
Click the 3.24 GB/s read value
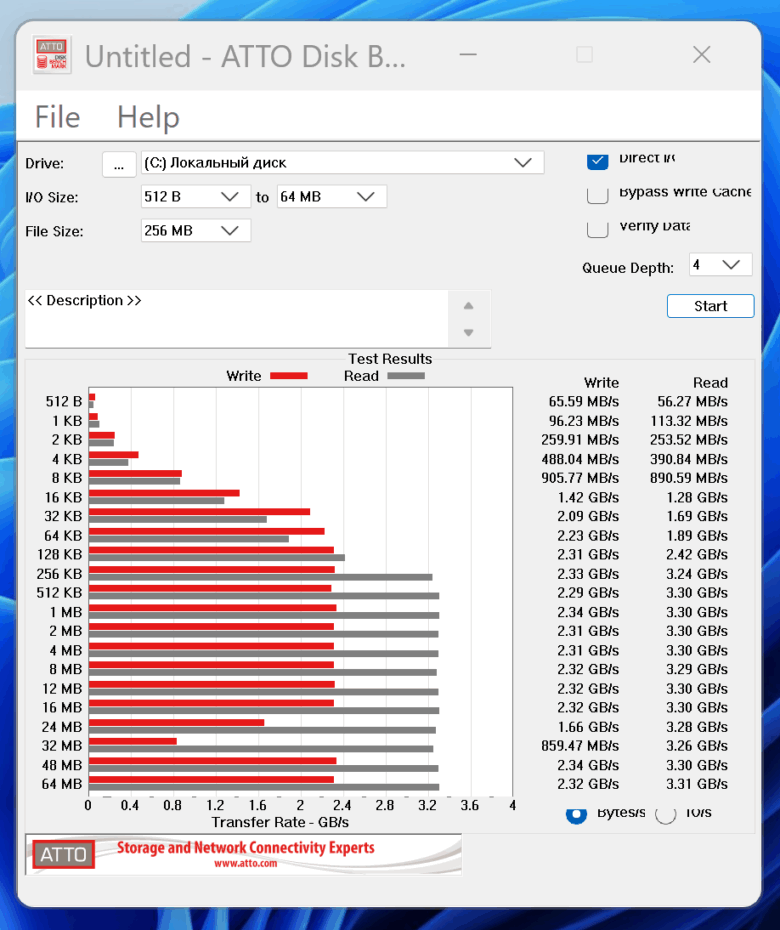(697, 574)
